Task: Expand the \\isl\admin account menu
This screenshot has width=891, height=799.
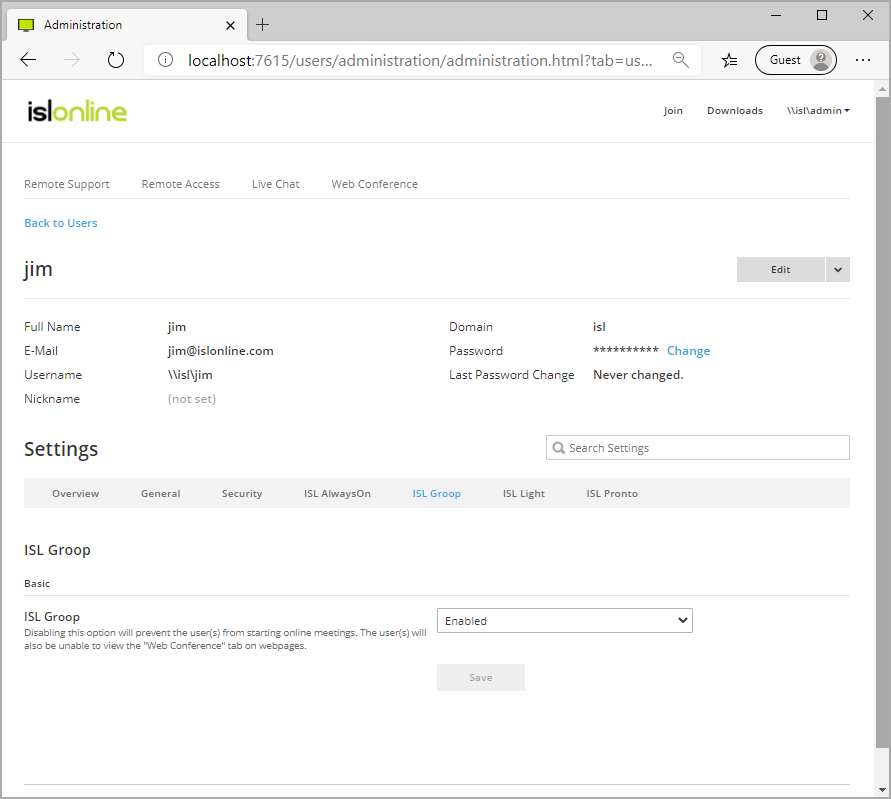Action: tap(818, 110)
